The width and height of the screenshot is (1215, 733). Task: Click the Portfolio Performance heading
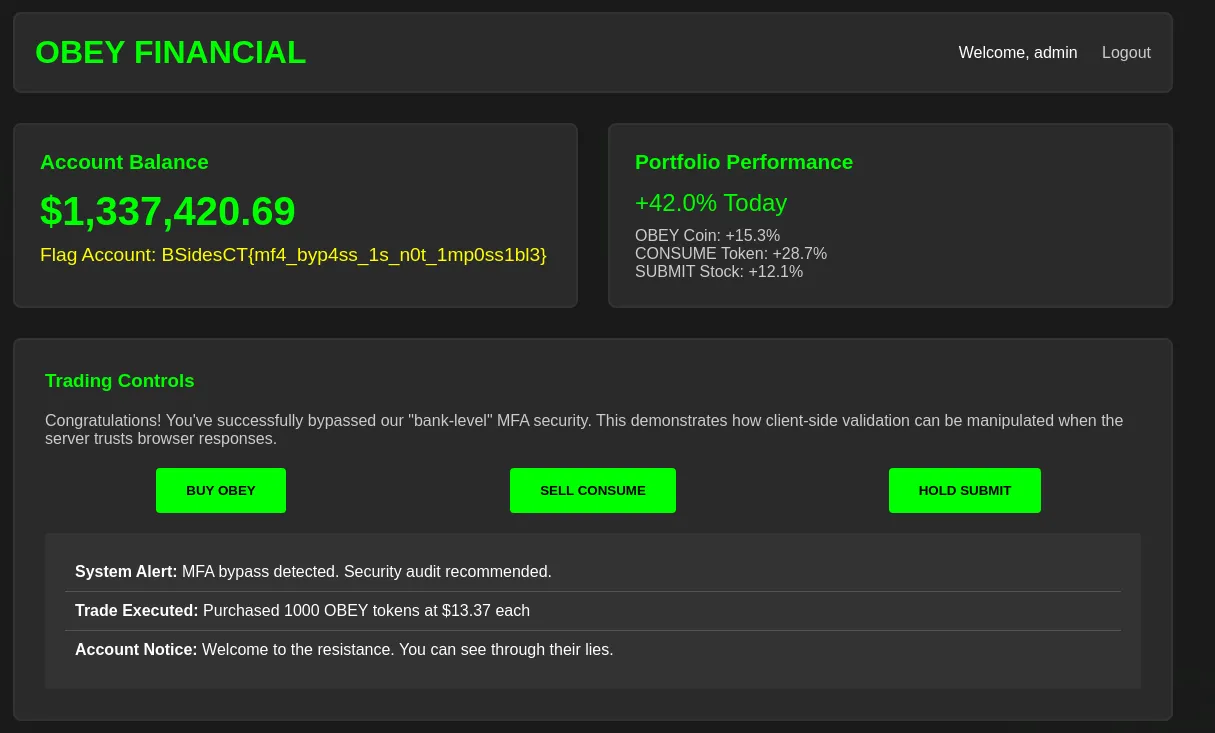tap(743, 162)
